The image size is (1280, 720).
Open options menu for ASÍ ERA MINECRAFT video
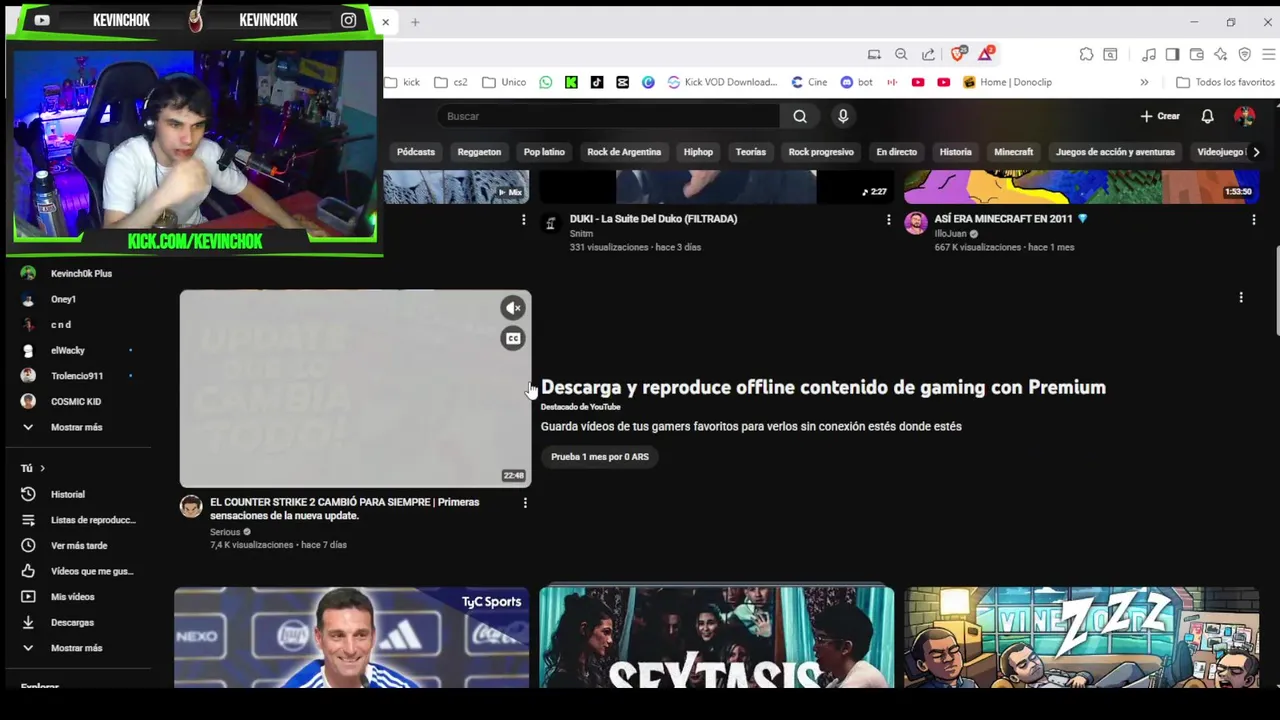point(1253,219)
